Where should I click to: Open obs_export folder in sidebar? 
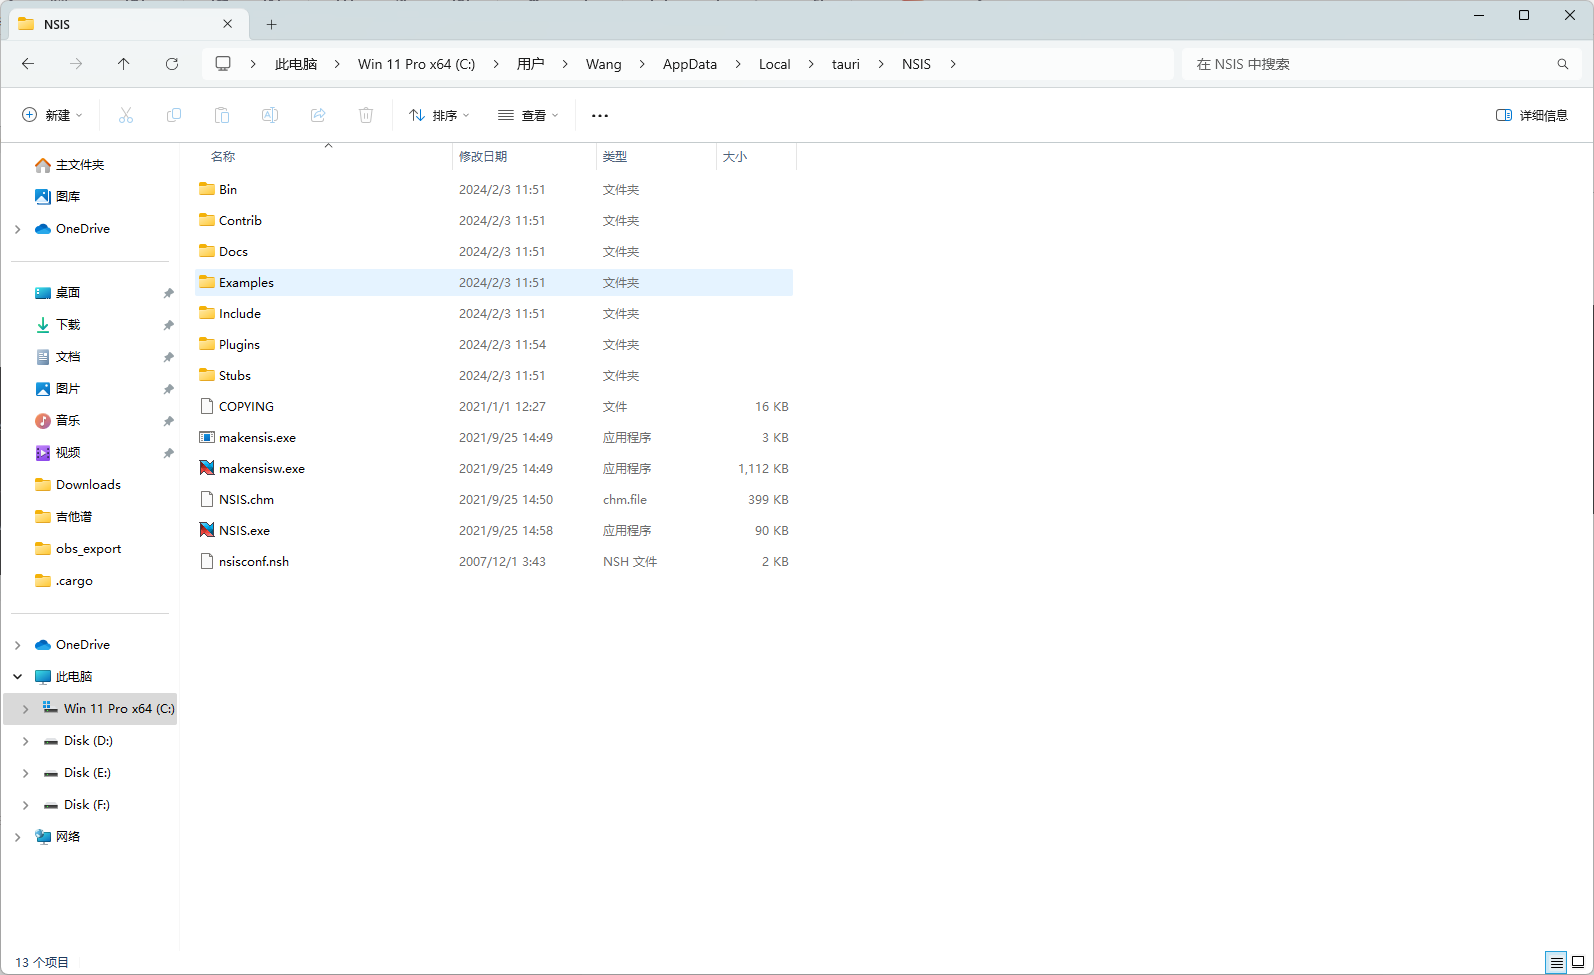pyautogui.click(x=88, y=549)
